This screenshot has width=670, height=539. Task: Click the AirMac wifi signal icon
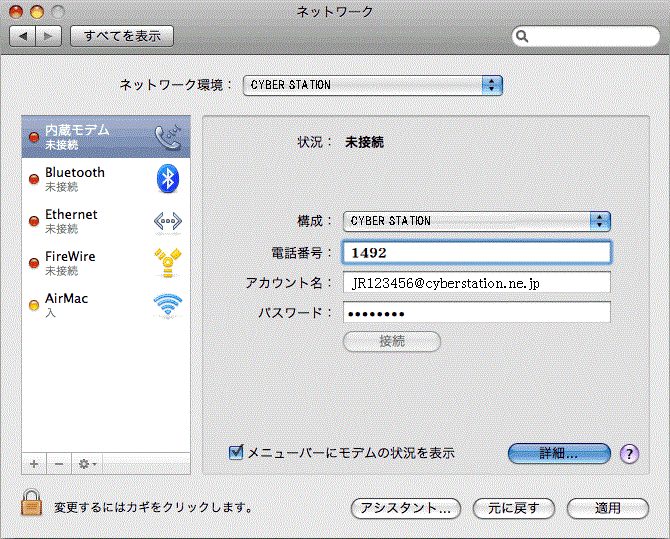pyautogui.click(x=168, y=306)
